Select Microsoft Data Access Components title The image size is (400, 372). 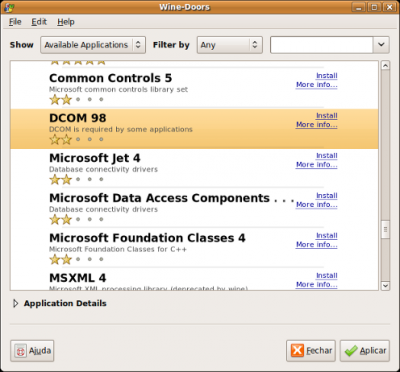(x=171, y=198)
